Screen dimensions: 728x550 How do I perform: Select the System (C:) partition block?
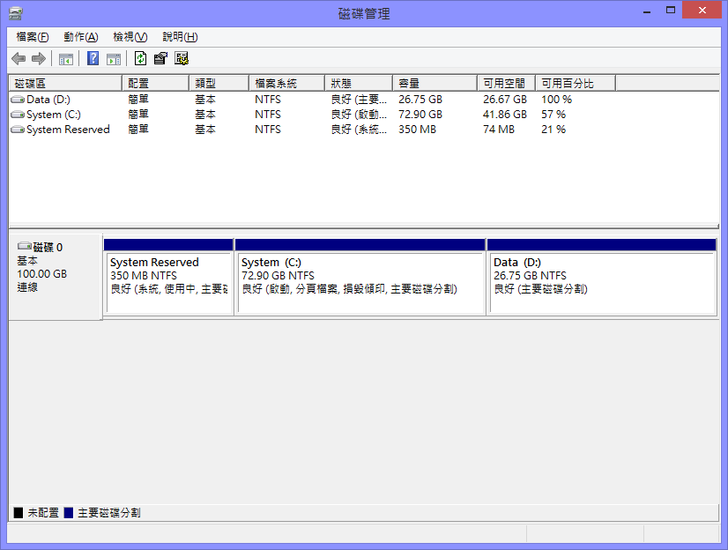point(360,283)
